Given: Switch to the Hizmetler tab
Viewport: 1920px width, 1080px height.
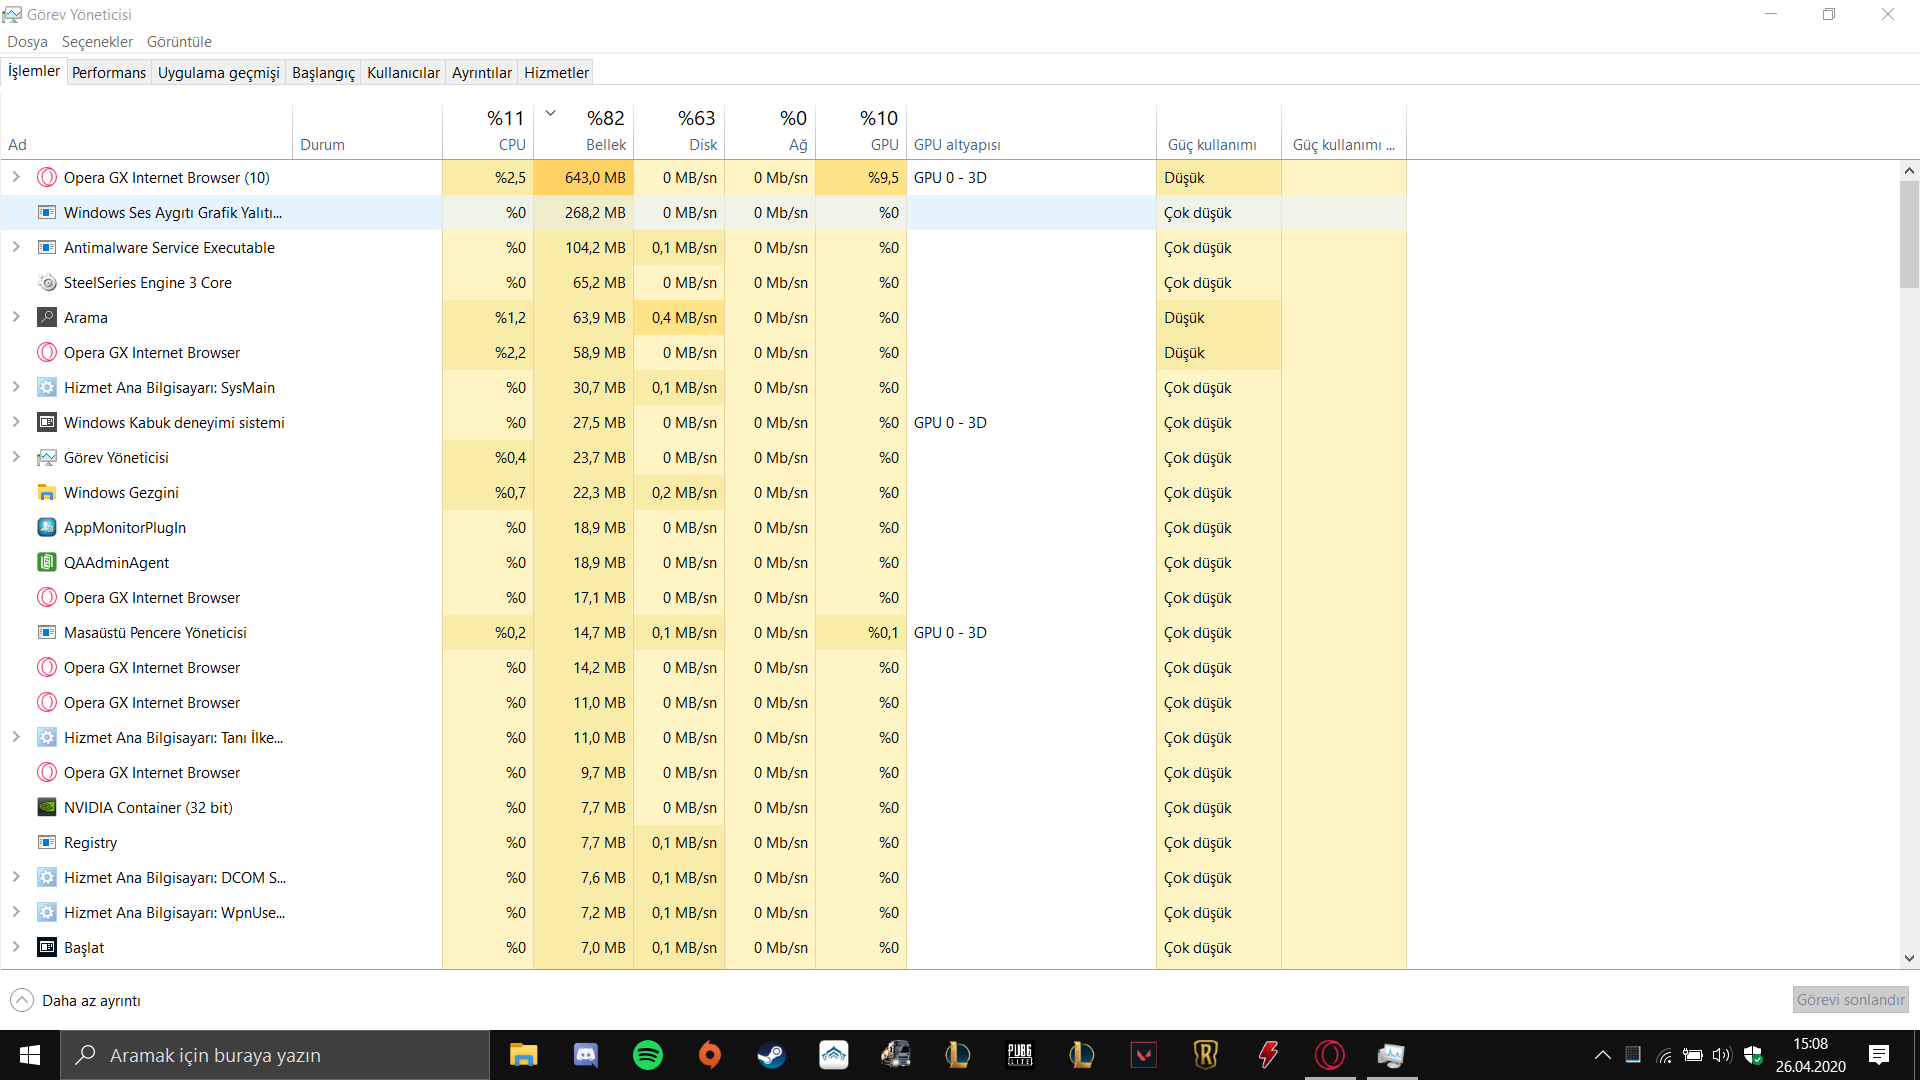Looking at the screenshot, I should coord(556,73).
